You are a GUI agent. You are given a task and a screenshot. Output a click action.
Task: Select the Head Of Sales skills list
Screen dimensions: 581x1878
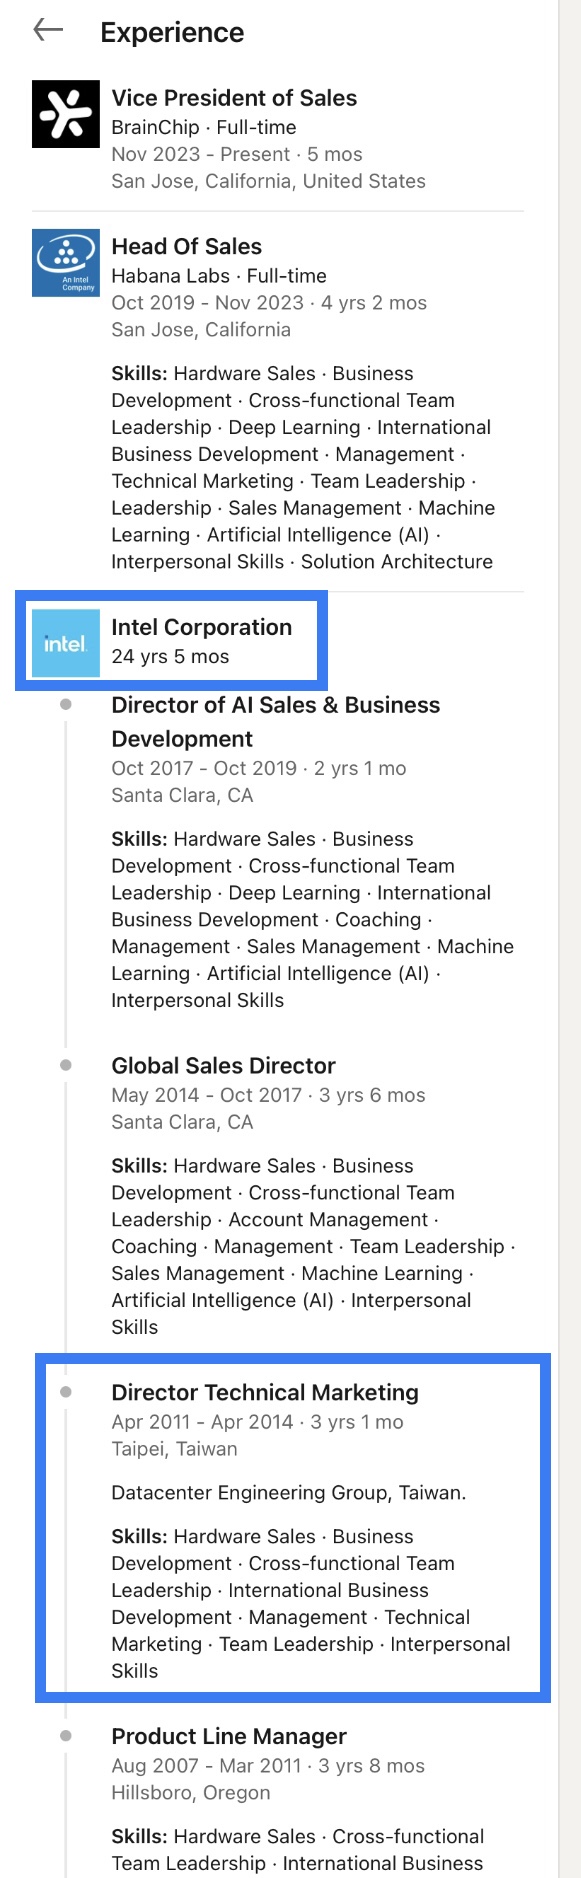click(304, 468)
